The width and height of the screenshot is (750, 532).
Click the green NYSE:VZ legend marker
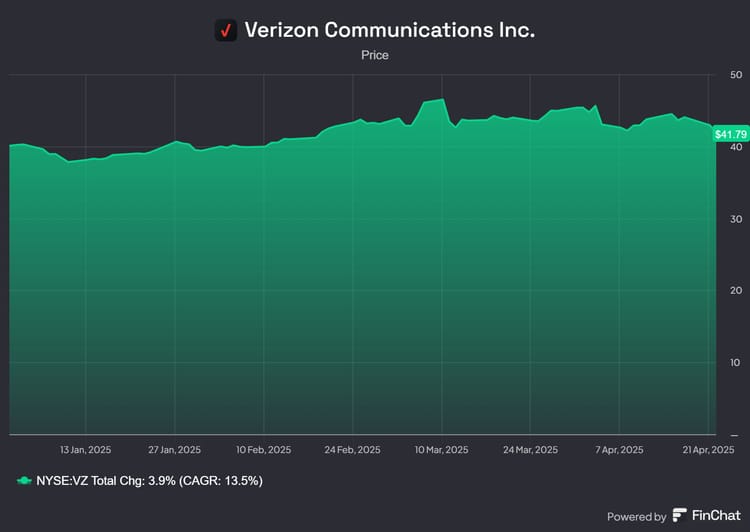pyautogui.click(x=25, y=481)
